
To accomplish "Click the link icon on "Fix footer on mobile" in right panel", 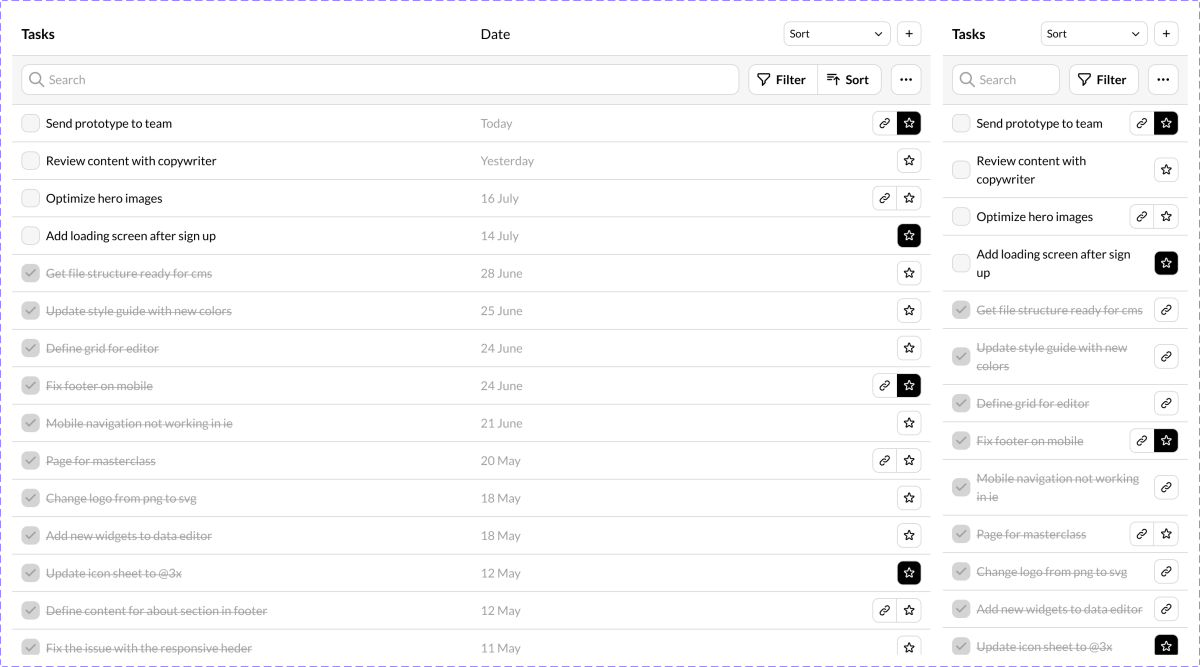I will tap(1141, 440).
